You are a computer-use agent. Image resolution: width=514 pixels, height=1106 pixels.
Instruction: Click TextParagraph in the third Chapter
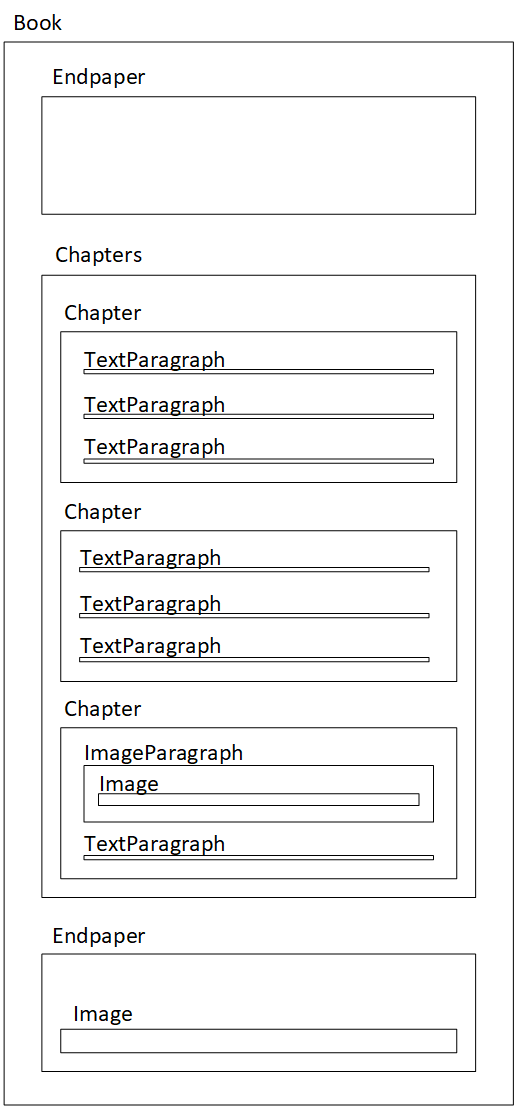(x=154, y=844)
